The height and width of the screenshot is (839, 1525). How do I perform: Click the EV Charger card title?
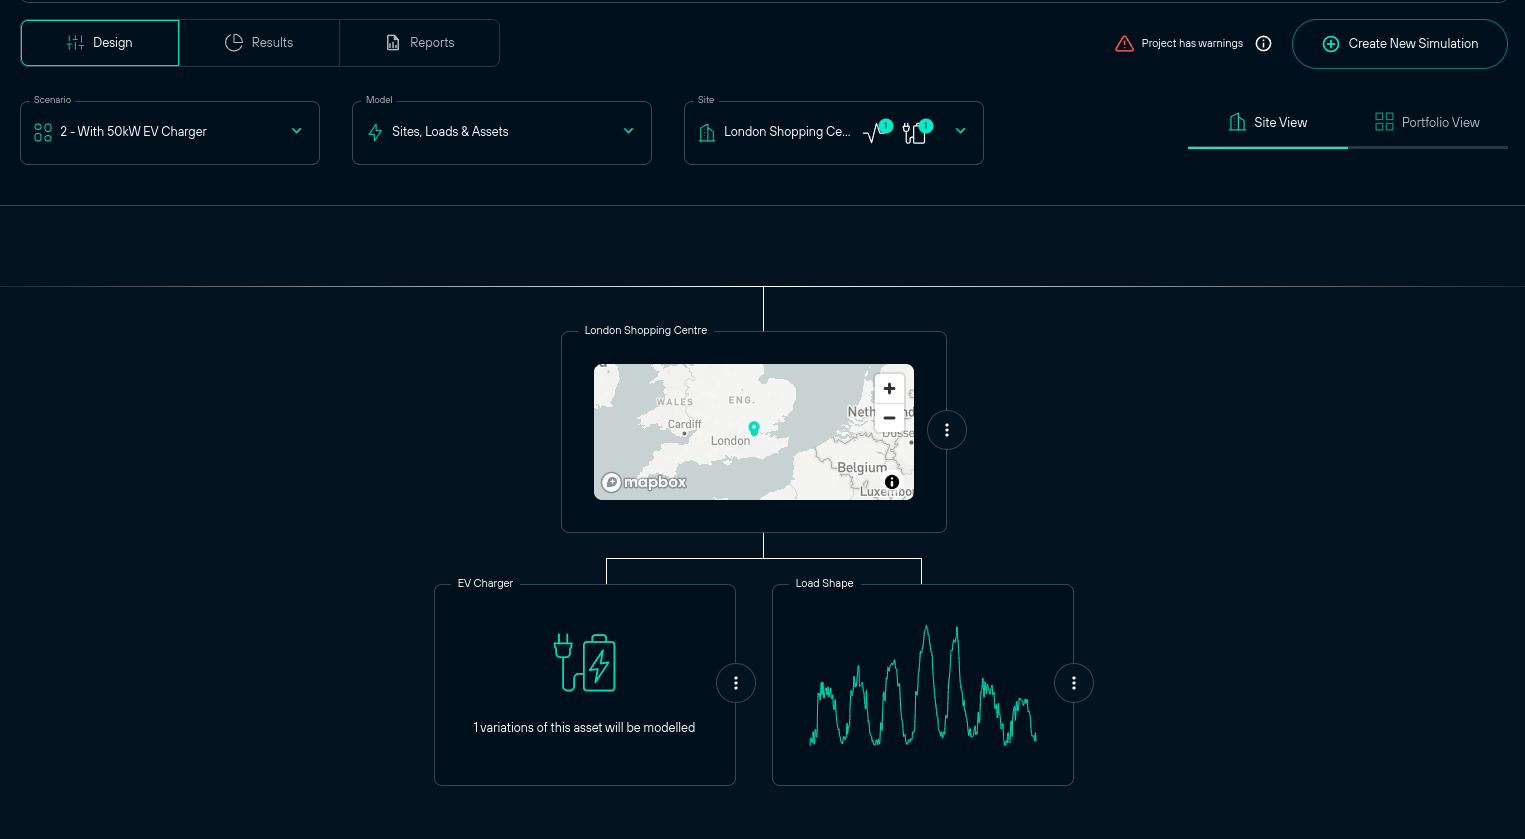(485, 583)
